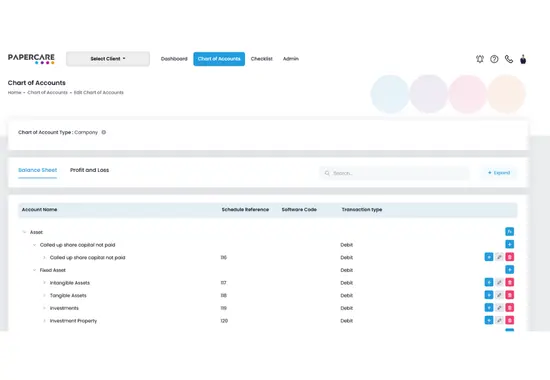Image resolution: width=550 pixels, height=380 pixels.
Task: Follow the Chart of Accounts breadcrumb link
Action: pos(47,93)
